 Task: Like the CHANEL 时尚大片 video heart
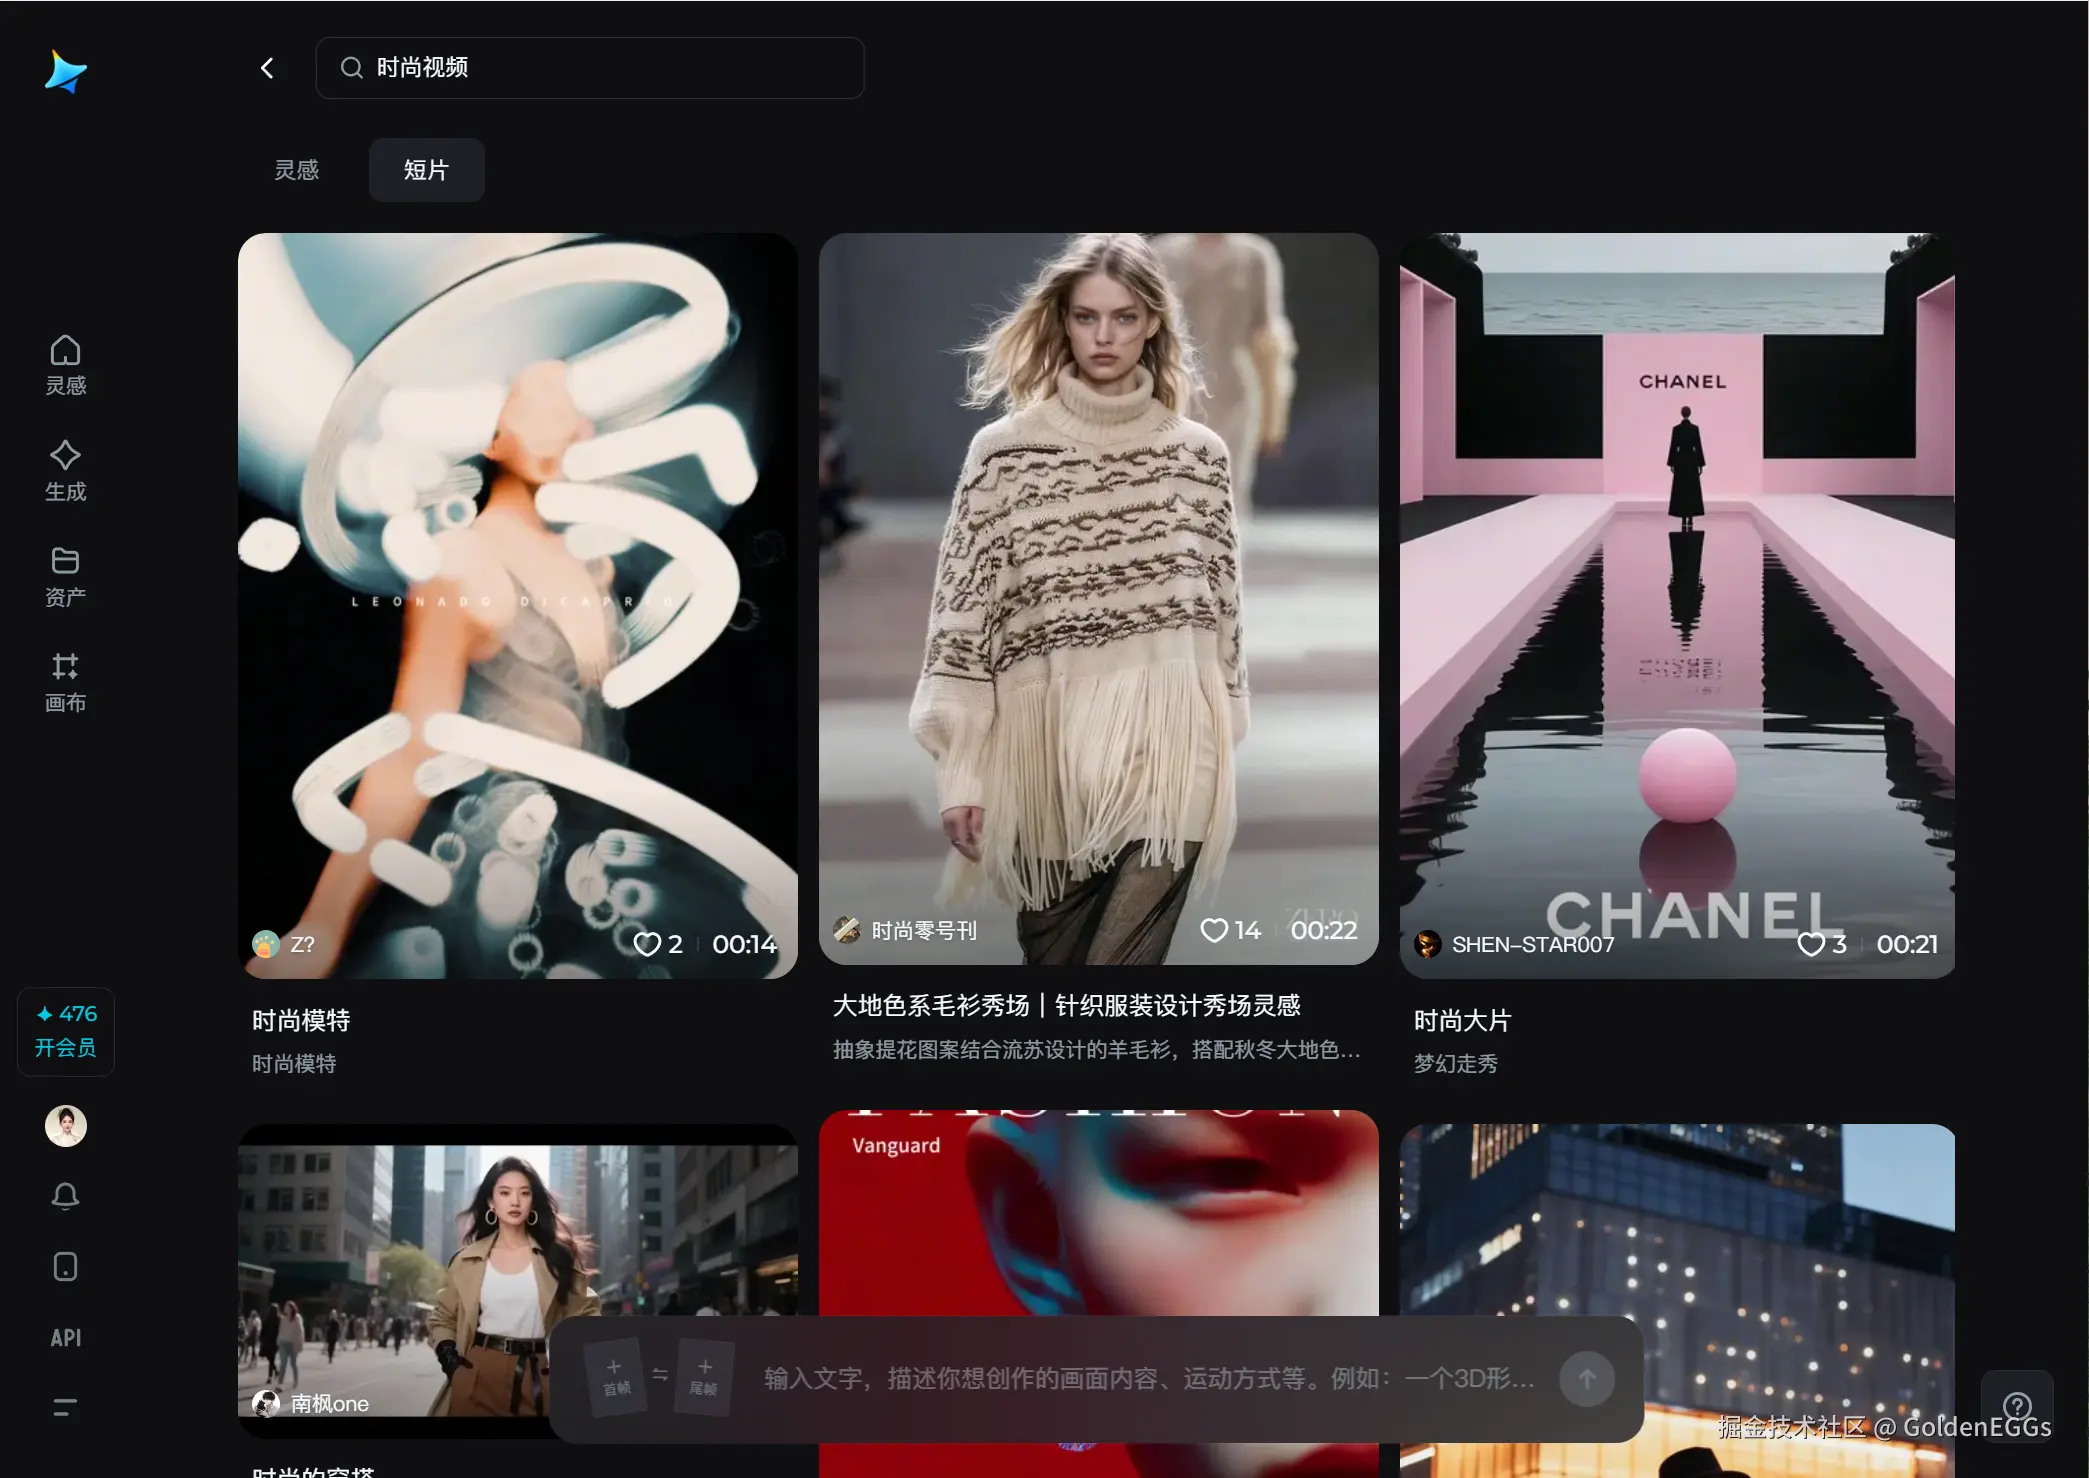point(1810,944)
